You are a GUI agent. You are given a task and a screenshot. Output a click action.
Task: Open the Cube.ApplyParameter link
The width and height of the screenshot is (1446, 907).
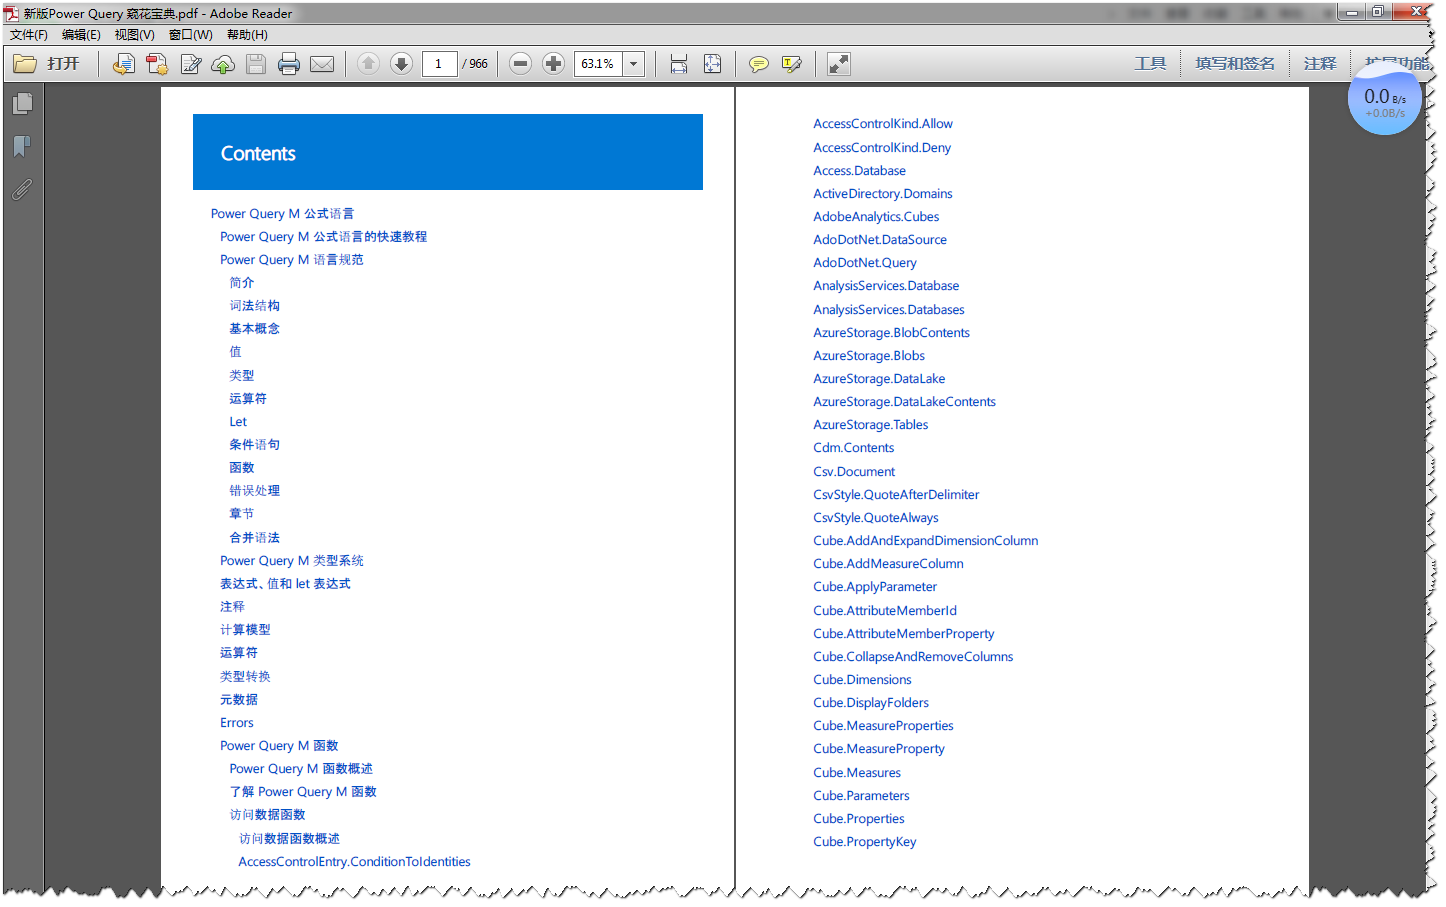point(875,587)
